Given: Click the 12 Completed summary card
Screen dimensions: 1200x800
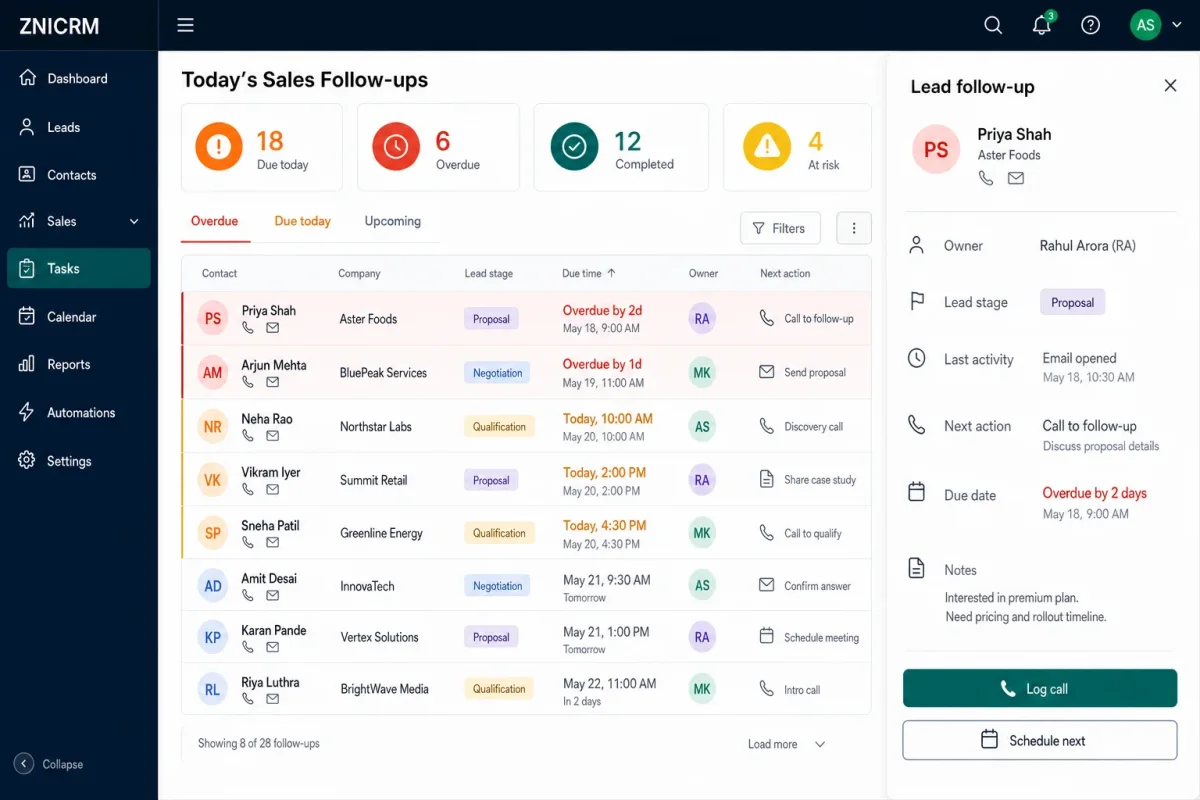Looking at the screenshot, I should tap(621, 148).
